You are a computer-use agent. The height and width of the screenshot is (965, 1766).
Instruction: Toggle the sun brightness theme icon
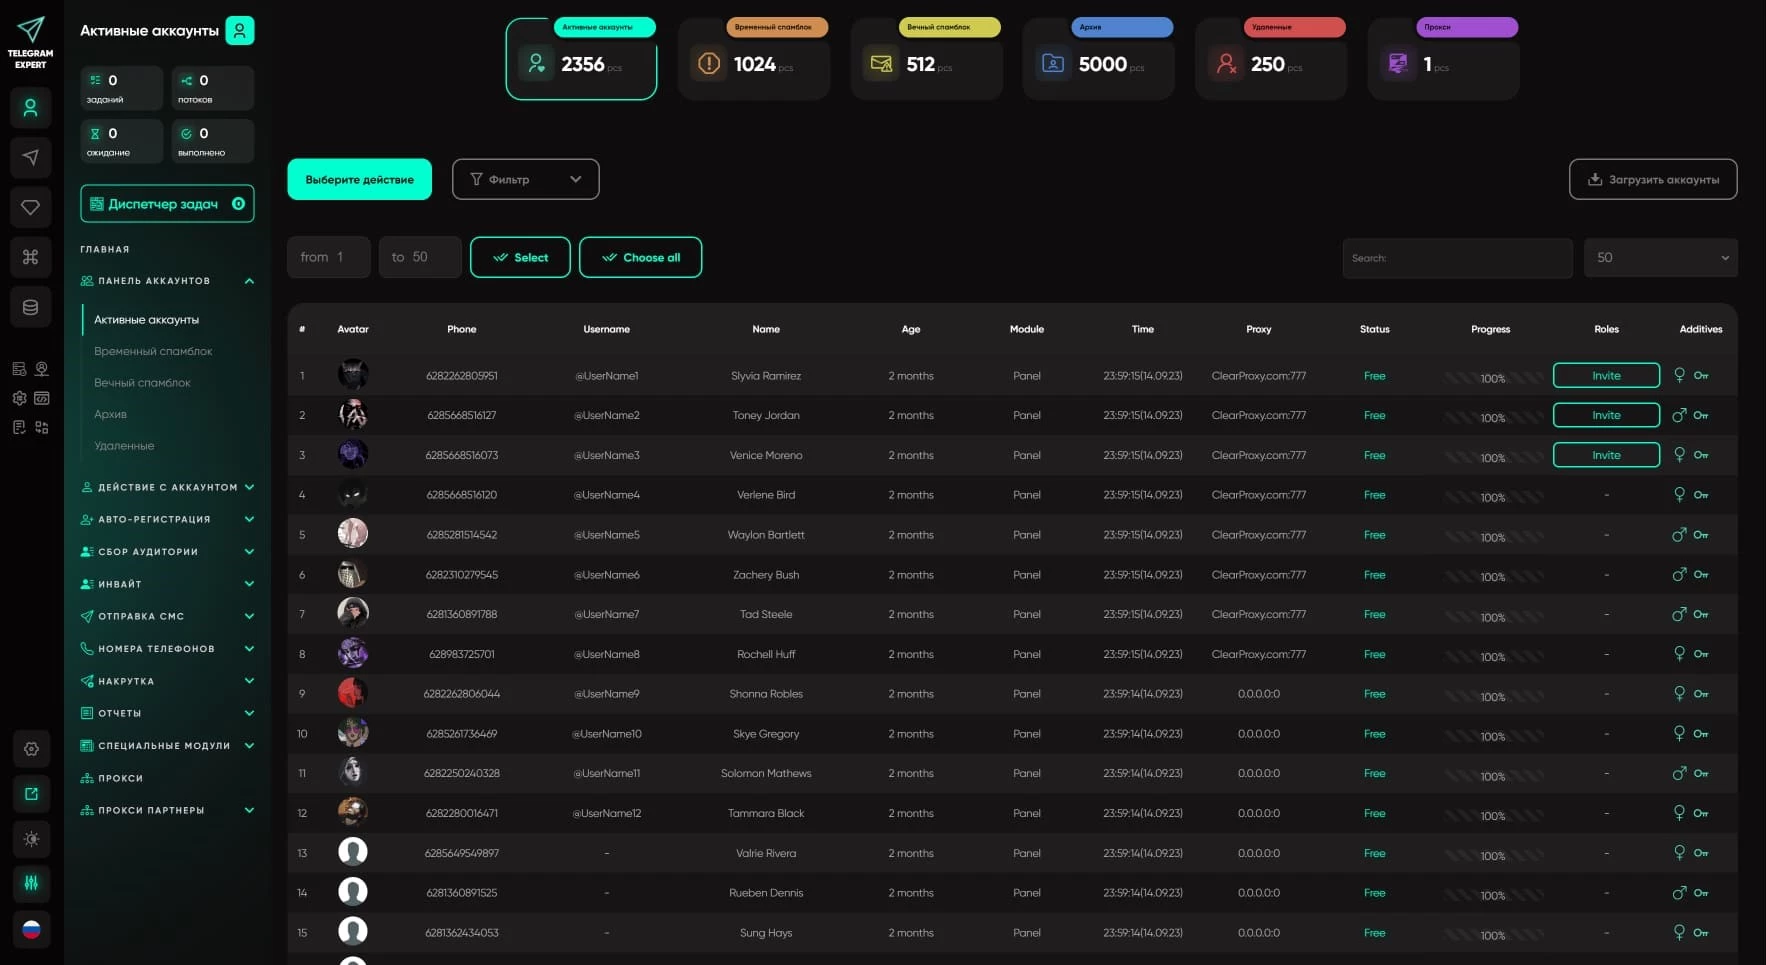(31, 839)
